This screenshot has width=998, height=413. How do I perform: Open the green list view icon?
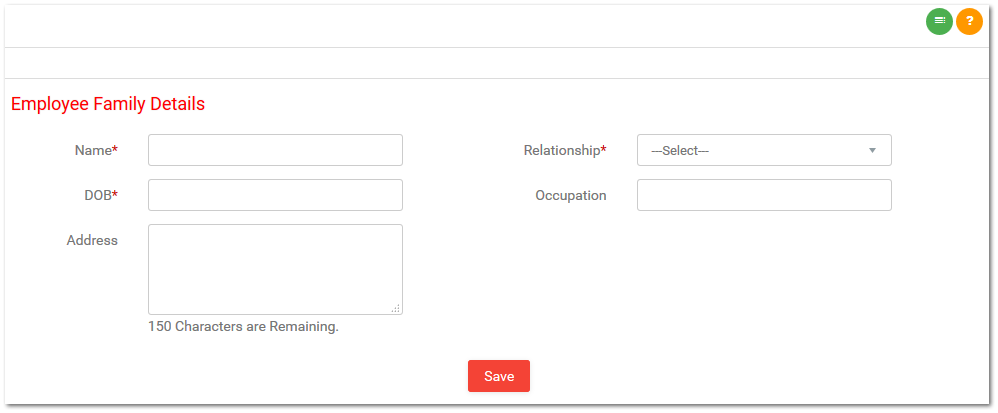939,22
